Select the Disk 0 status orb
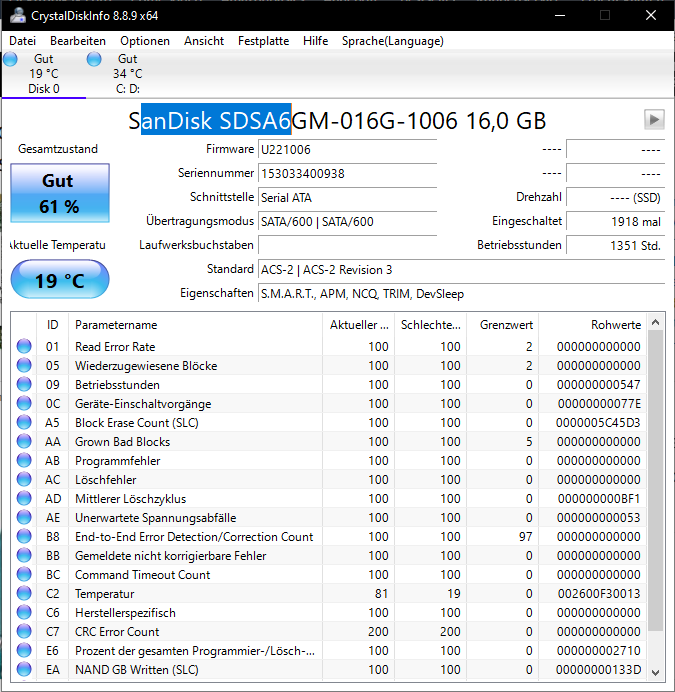675x692 pixels. [x=10, y=59]
